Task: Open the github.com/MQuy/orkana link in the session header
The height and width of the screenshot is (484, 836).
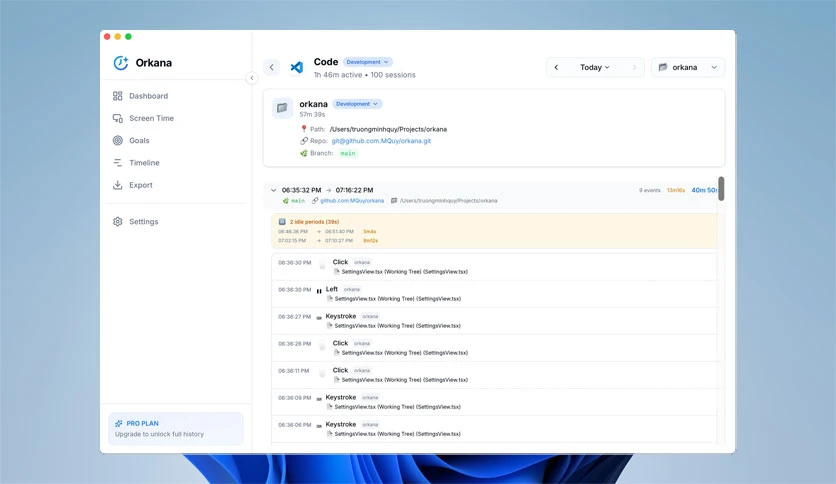Action: point(352,201)
